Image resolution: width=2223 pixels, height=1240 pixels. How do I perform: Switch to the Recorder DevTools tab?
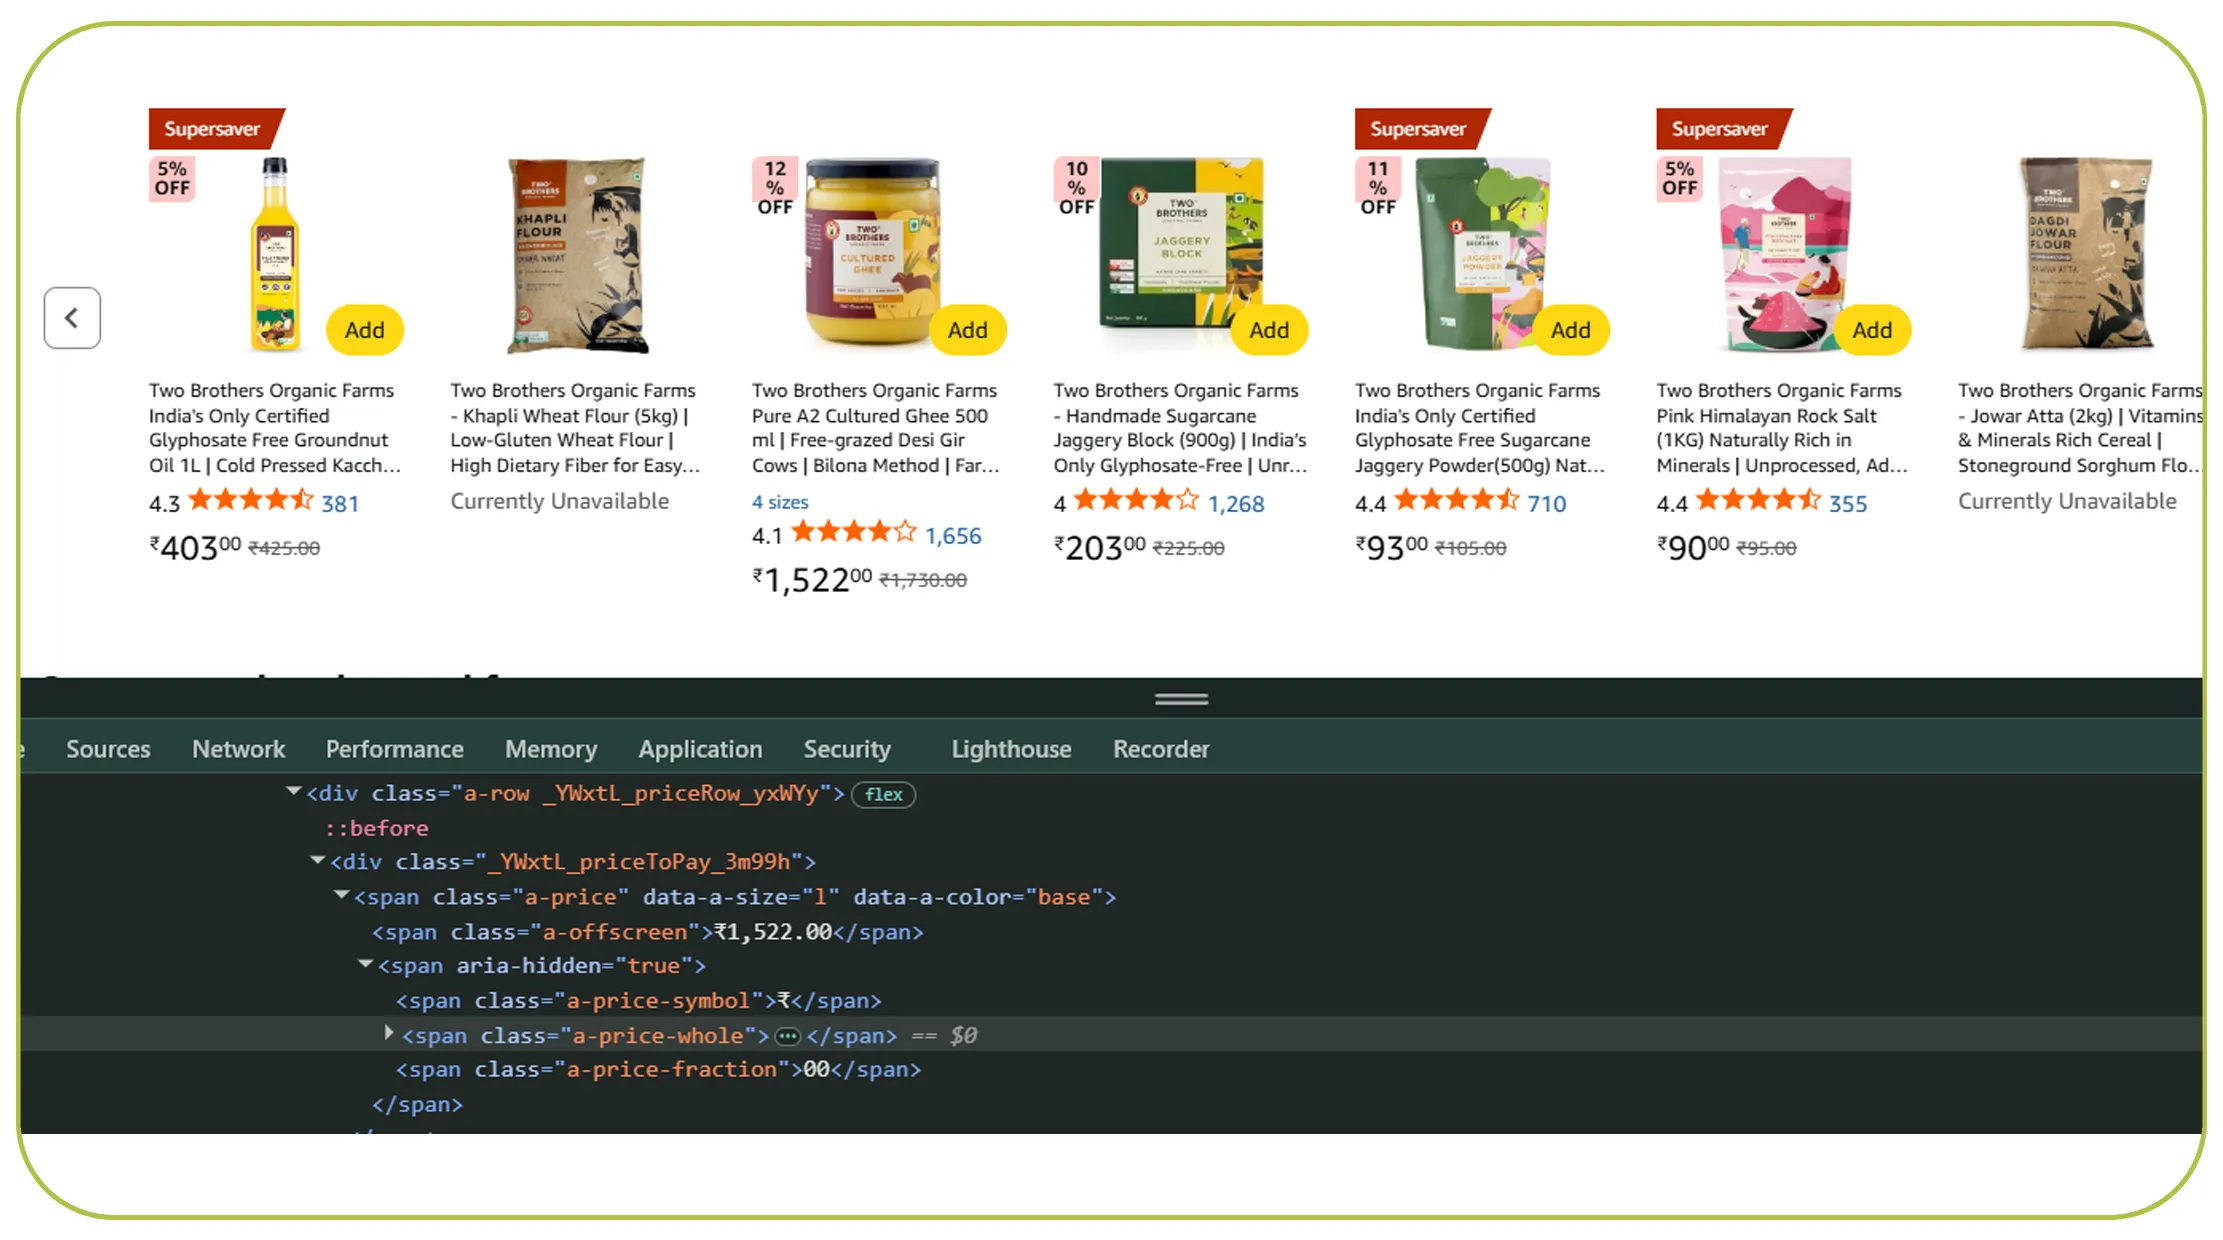(1161, 749)
